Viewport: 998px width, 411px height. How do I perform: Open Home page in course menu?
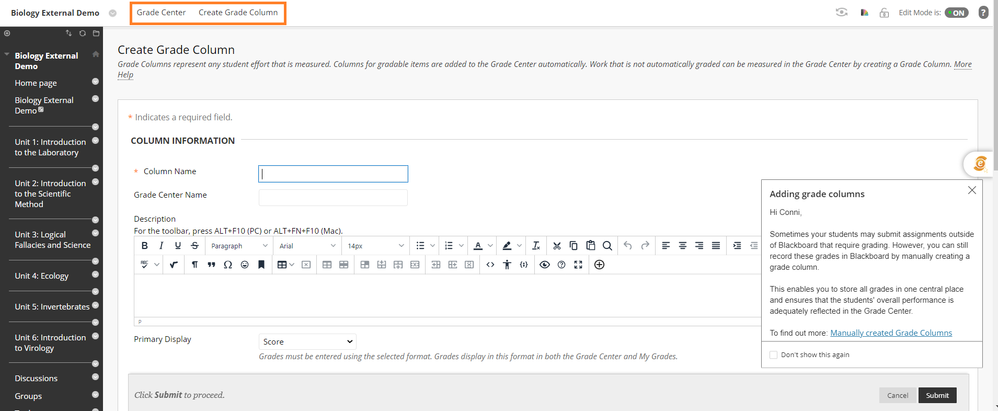click(36, 83)
